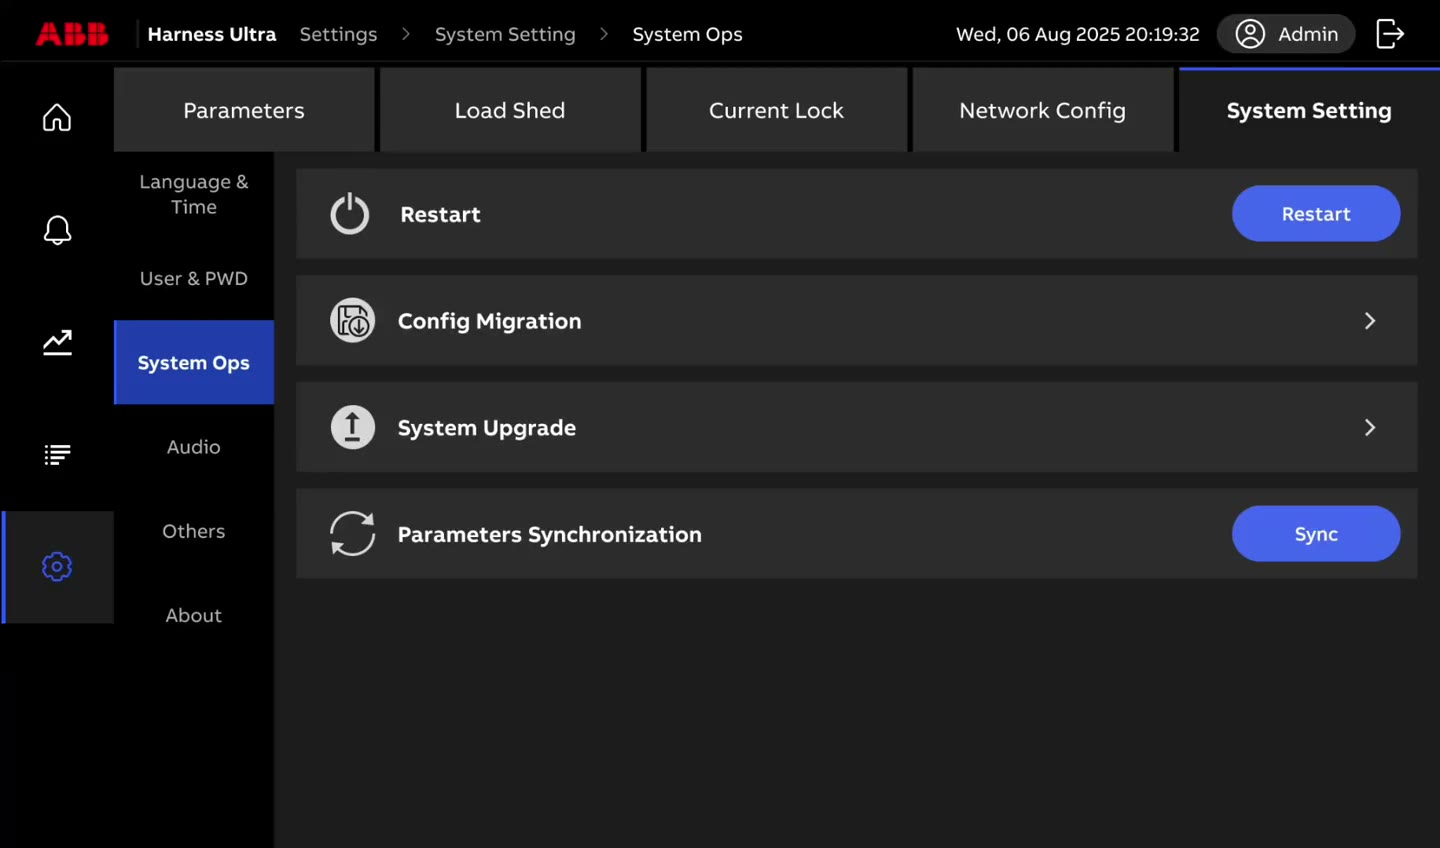
Task: Click the Config Migration disk icon
Action: click(x=353, y=321)
